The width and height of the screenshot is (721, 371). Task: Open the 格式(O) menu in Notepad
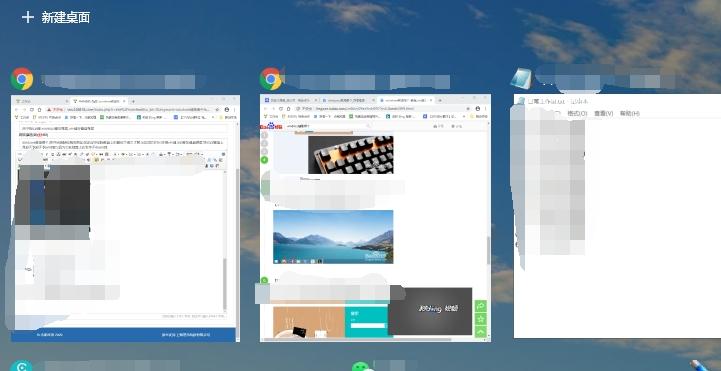(577, 113)
